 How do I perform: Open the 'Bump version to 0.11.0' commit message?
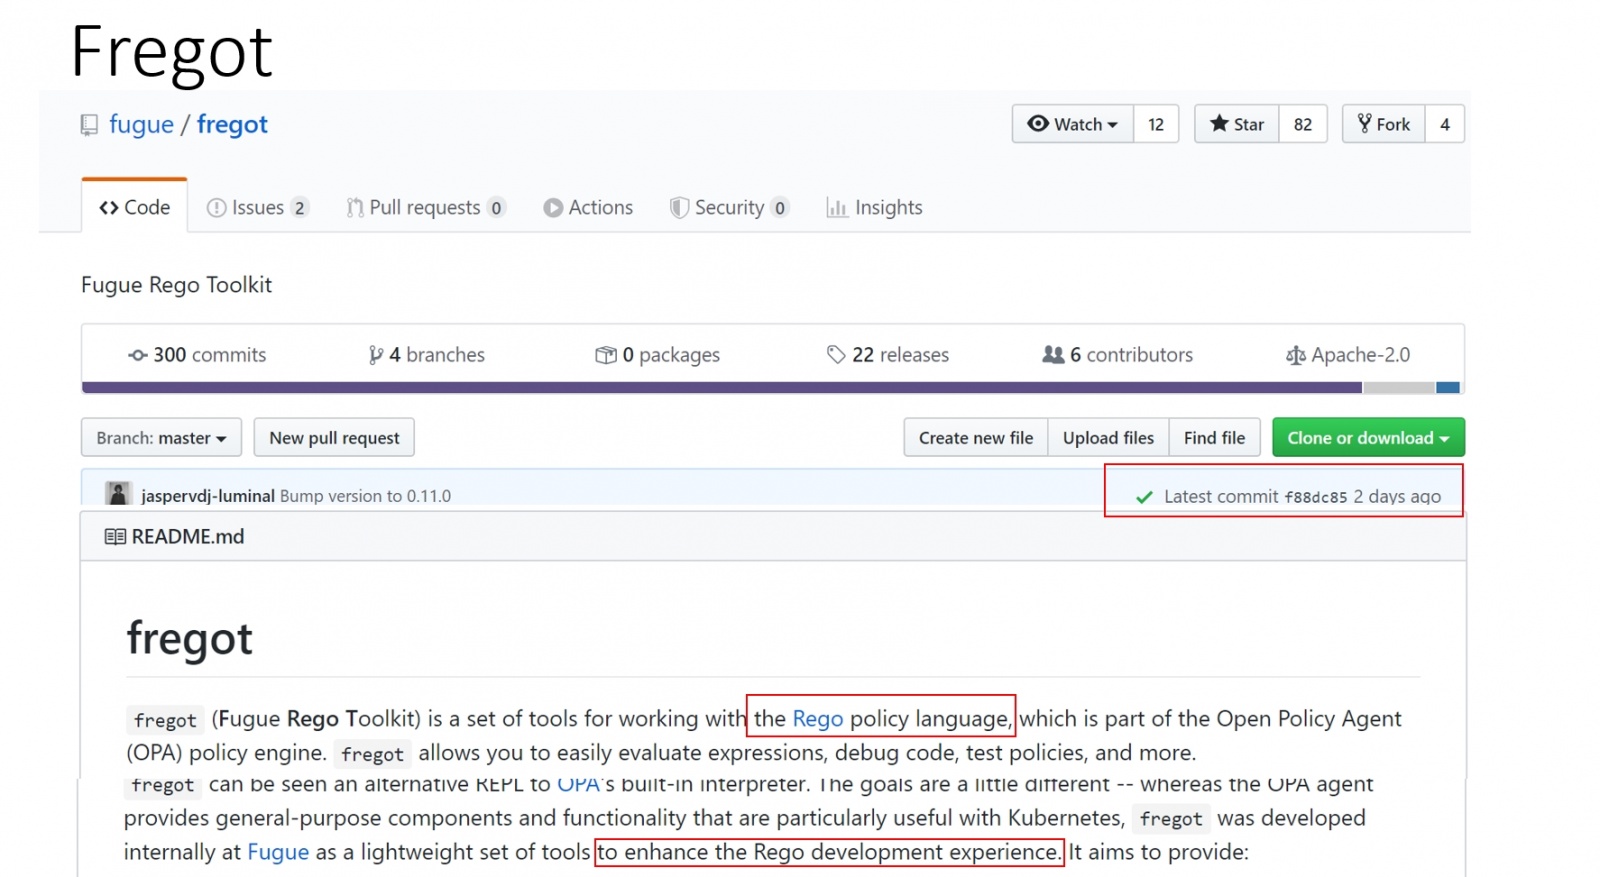tap(366, 496)
